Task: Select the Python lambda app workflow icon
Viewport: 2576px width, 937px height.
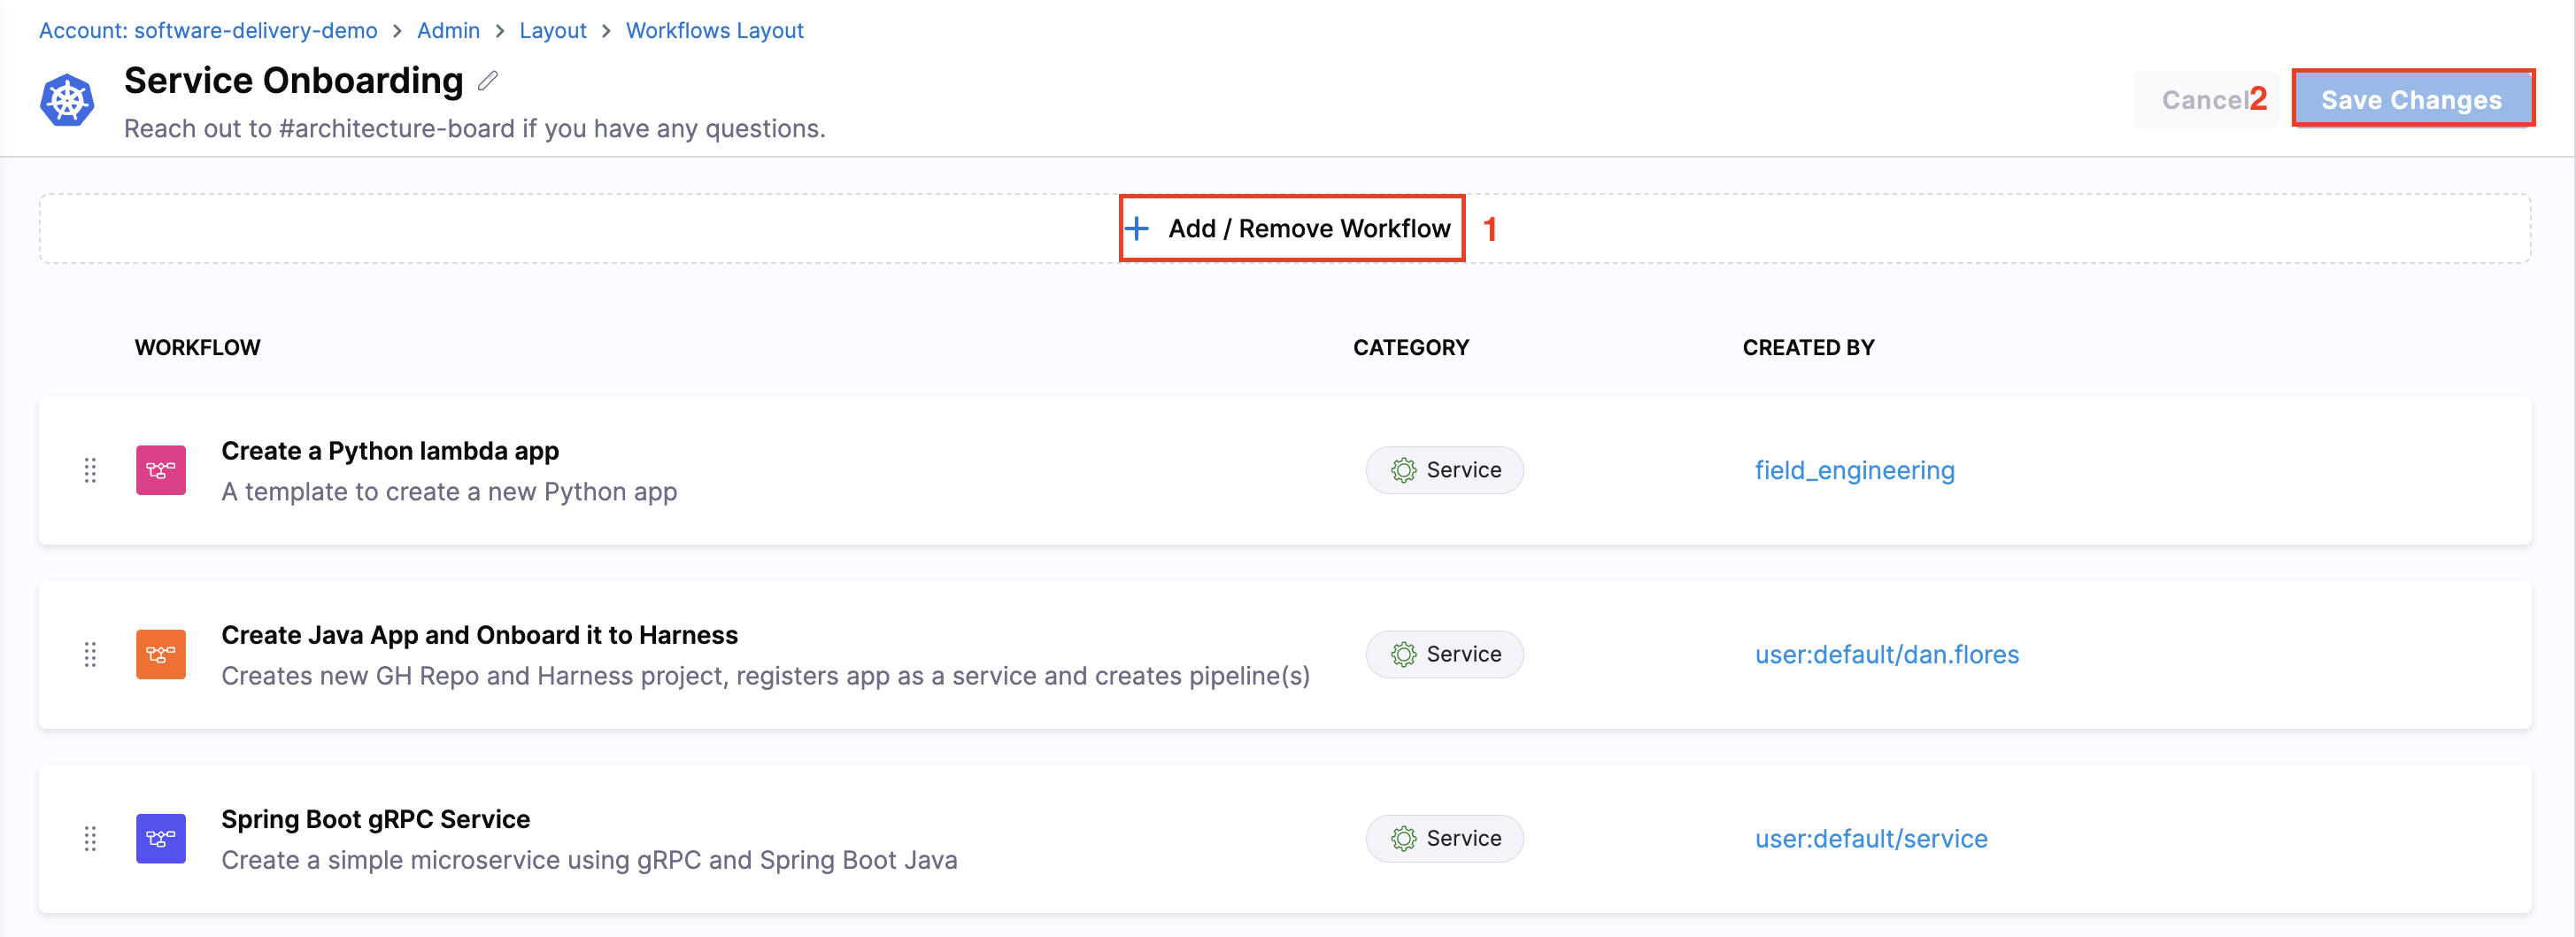Action: click(x=160, y=469)
